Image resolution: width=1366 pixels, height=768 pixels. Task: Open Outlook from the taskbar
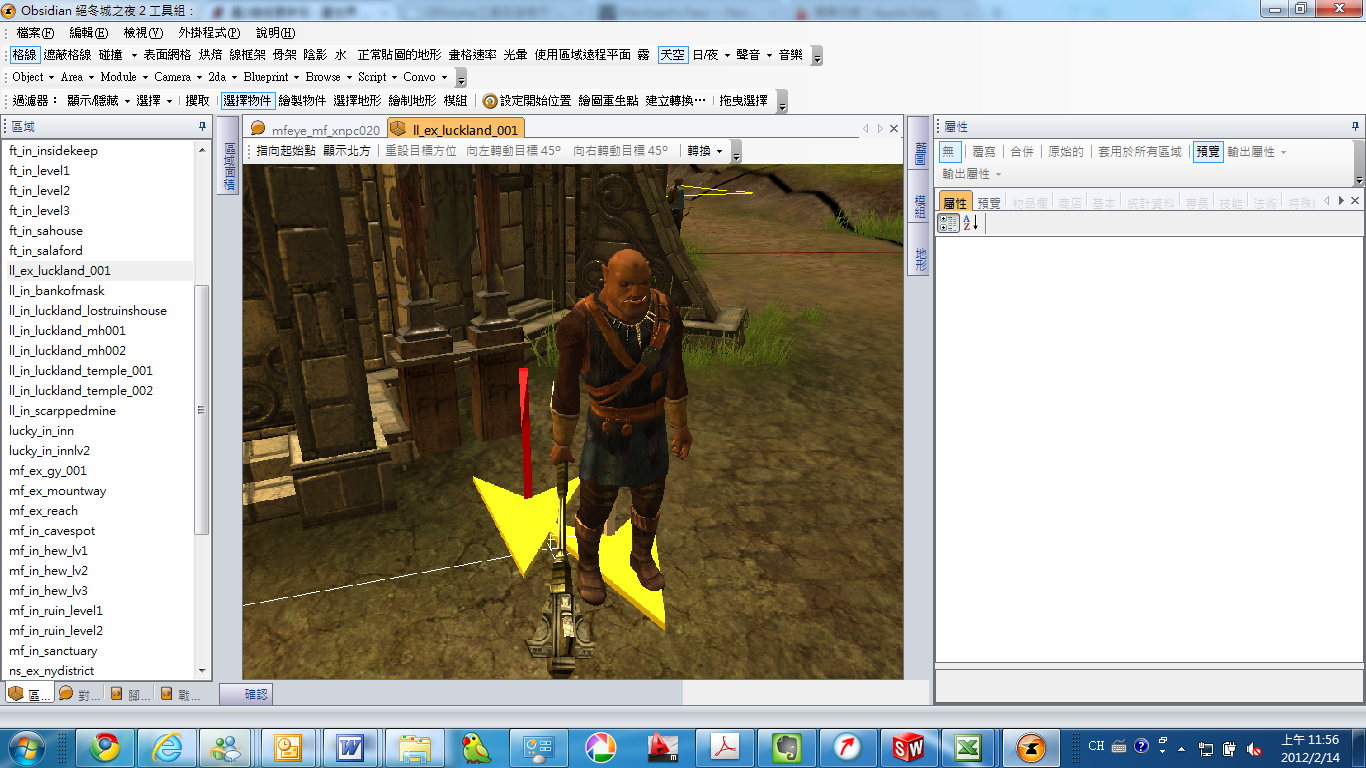[288, 747]
